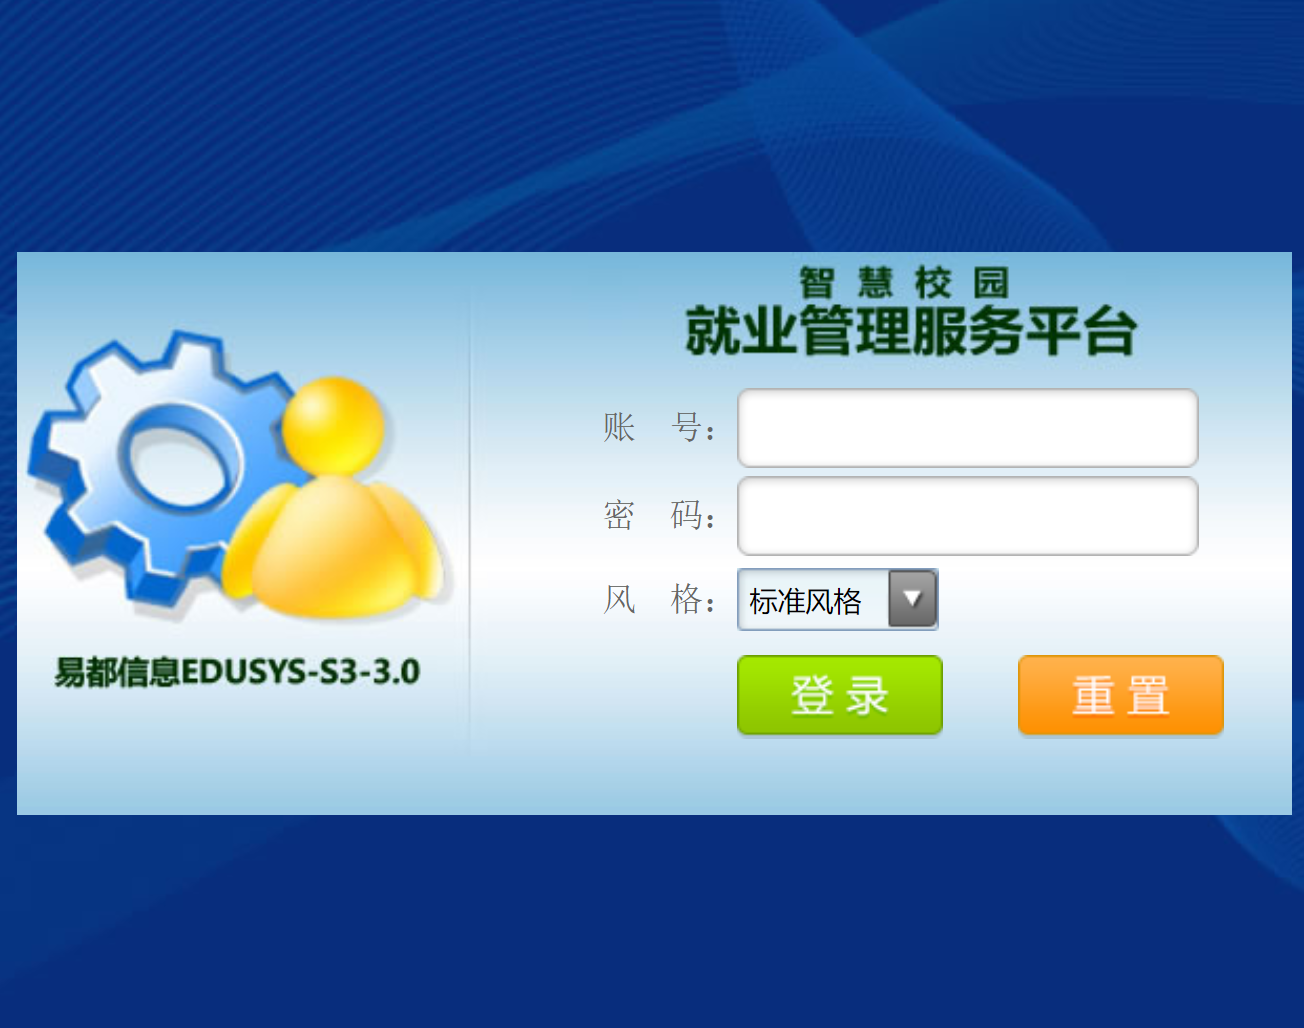Click the 就业管理服务平台 title
The image size is (1304, 1028).
(911, 332)
